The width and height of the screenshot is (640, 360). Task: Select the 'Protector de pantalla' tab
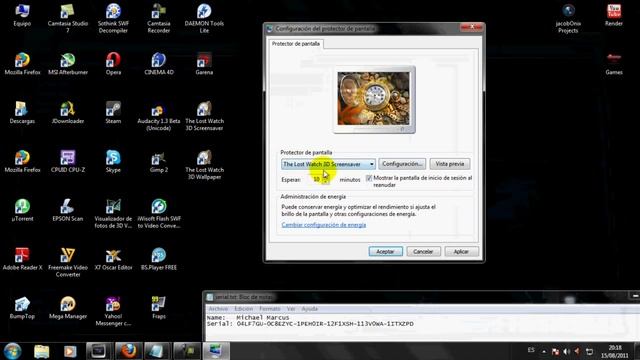click(x=296, y=44)
